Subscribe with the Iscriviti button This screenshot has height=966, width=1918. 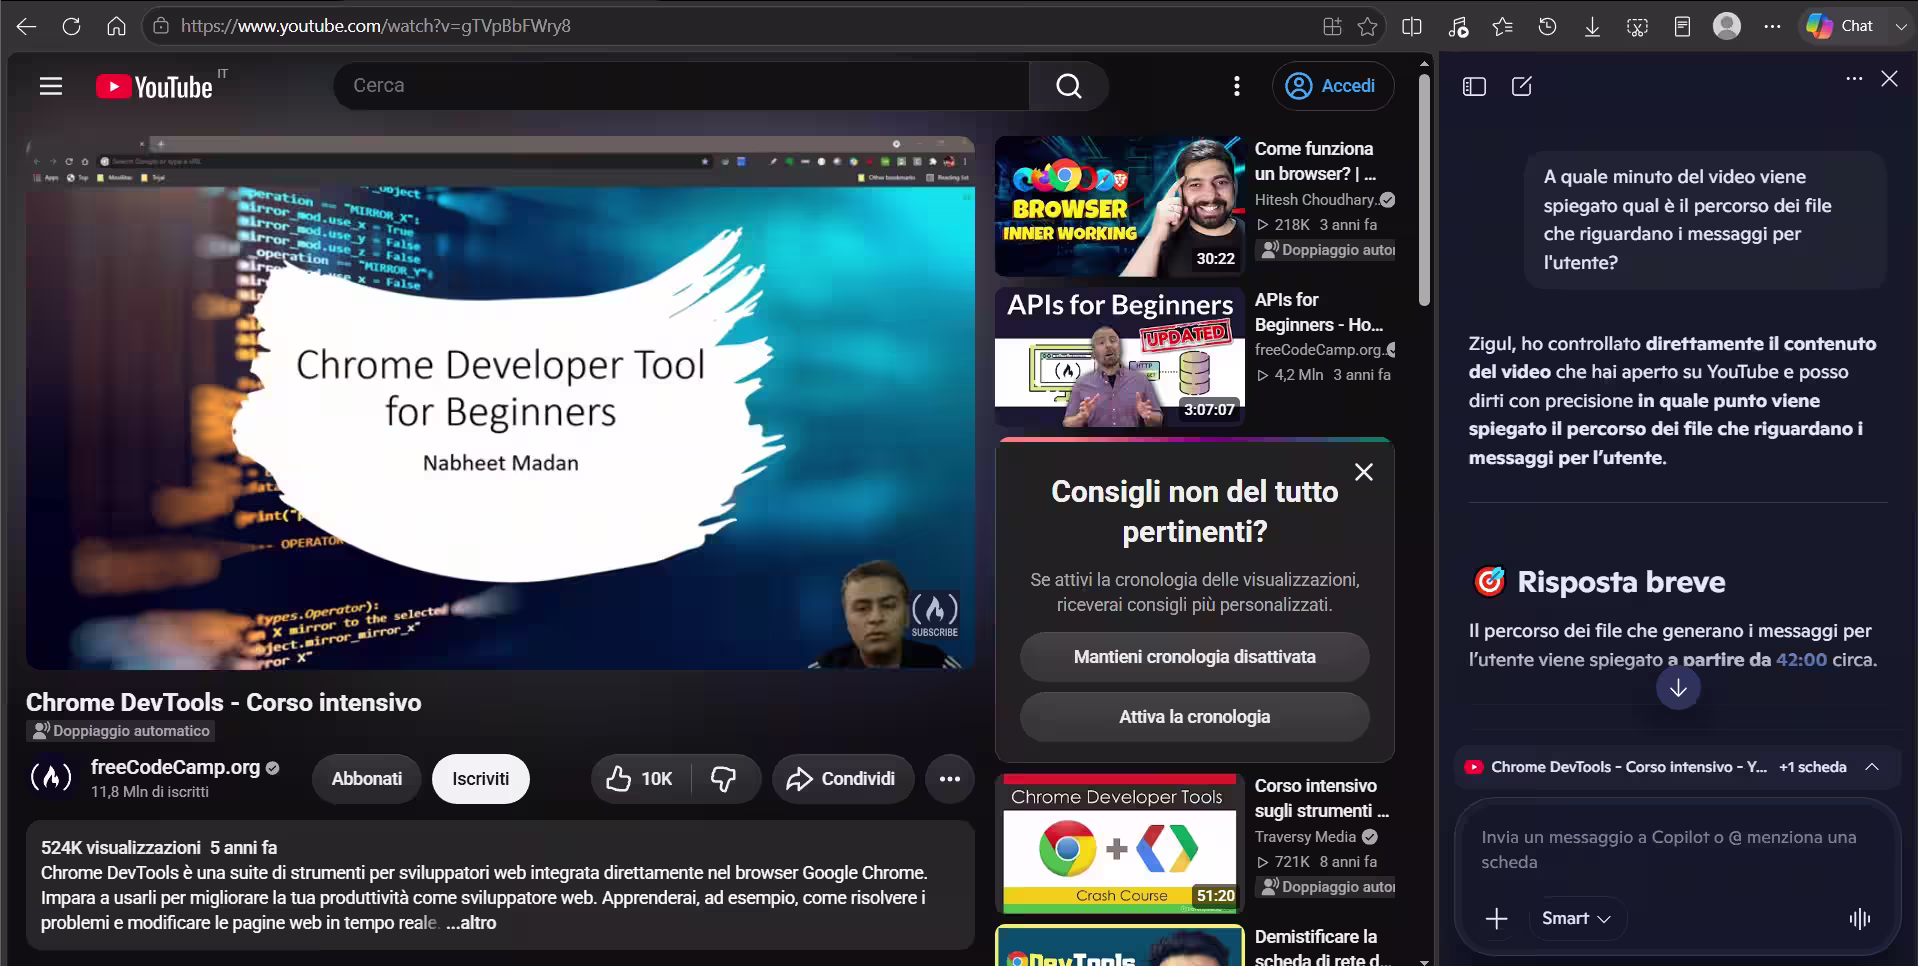(480, 779)
